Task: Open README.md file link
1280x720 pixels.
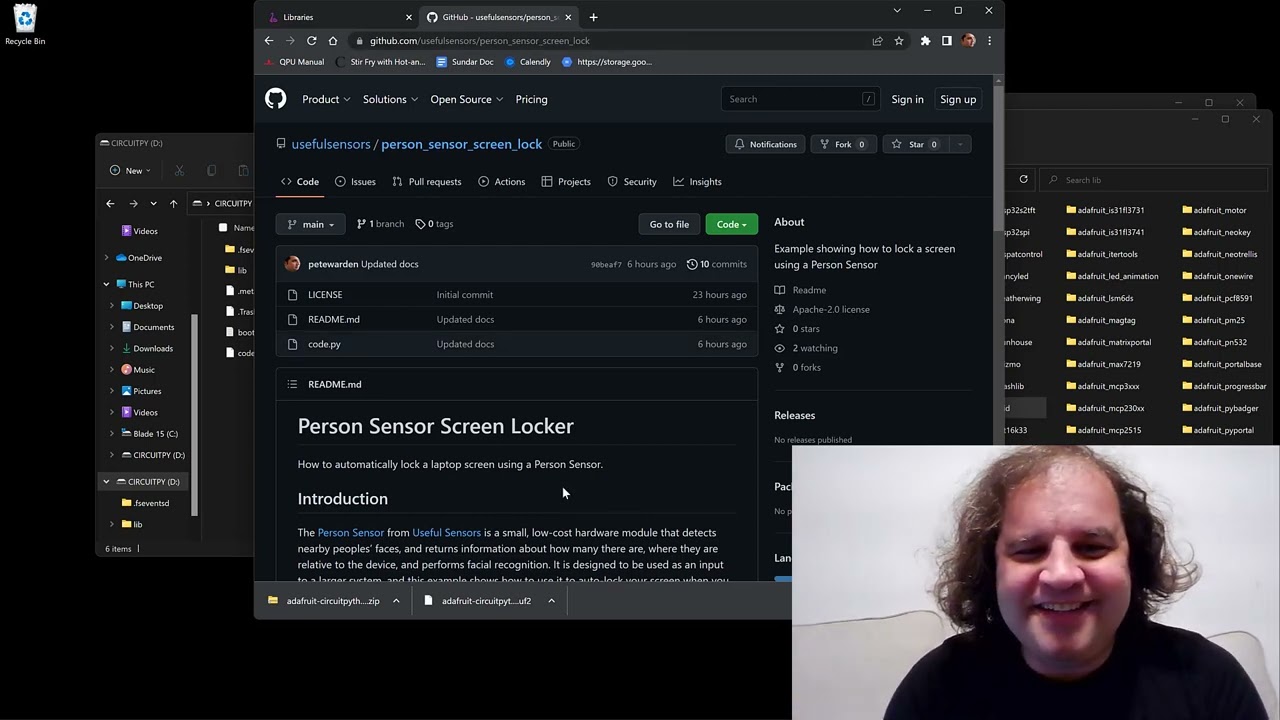Action: coord(334,319)
